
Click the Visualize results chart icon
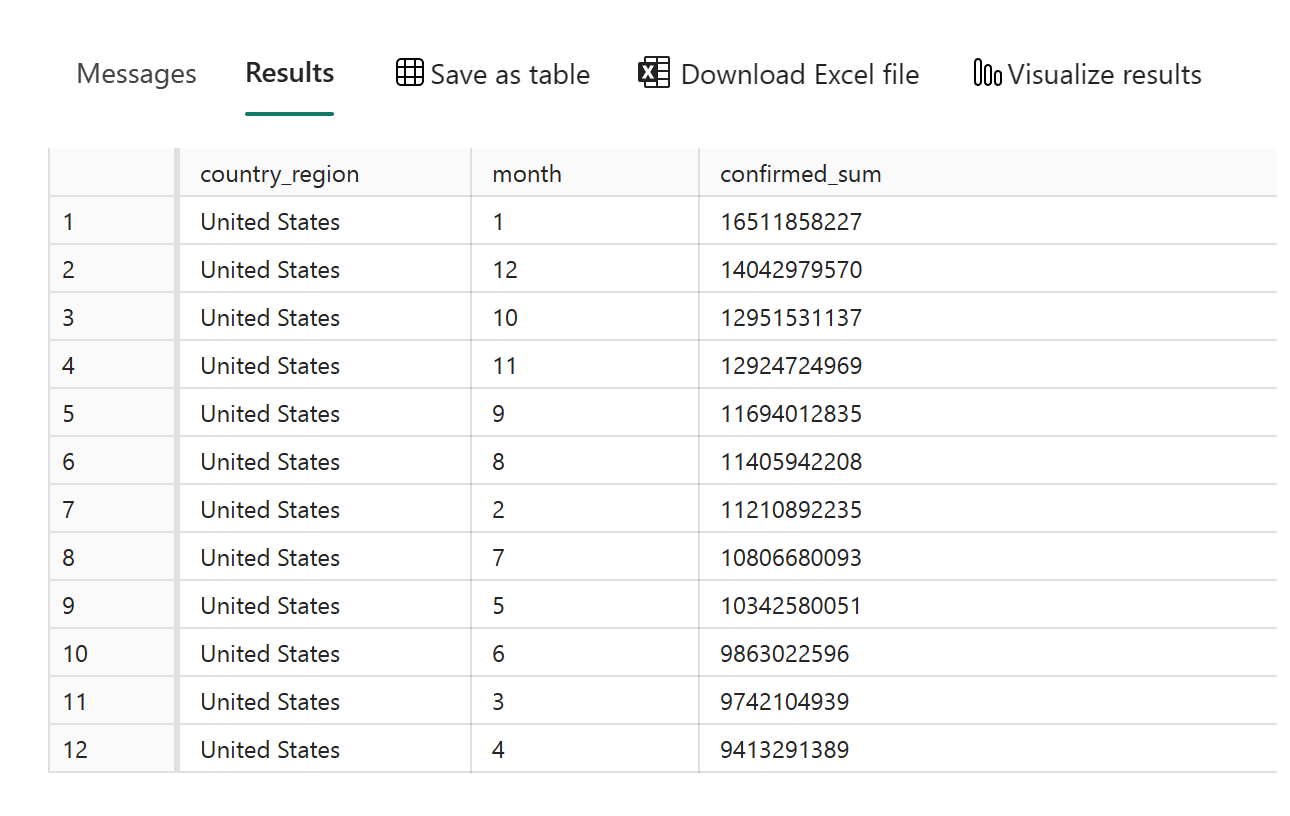986,73
